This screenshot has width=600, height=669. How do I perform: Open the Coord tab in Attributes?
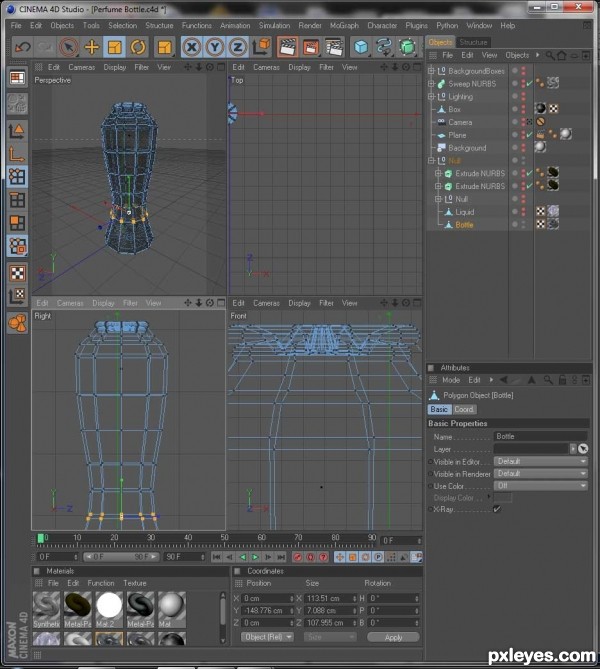pyautogui.click(x=464, y=409)
